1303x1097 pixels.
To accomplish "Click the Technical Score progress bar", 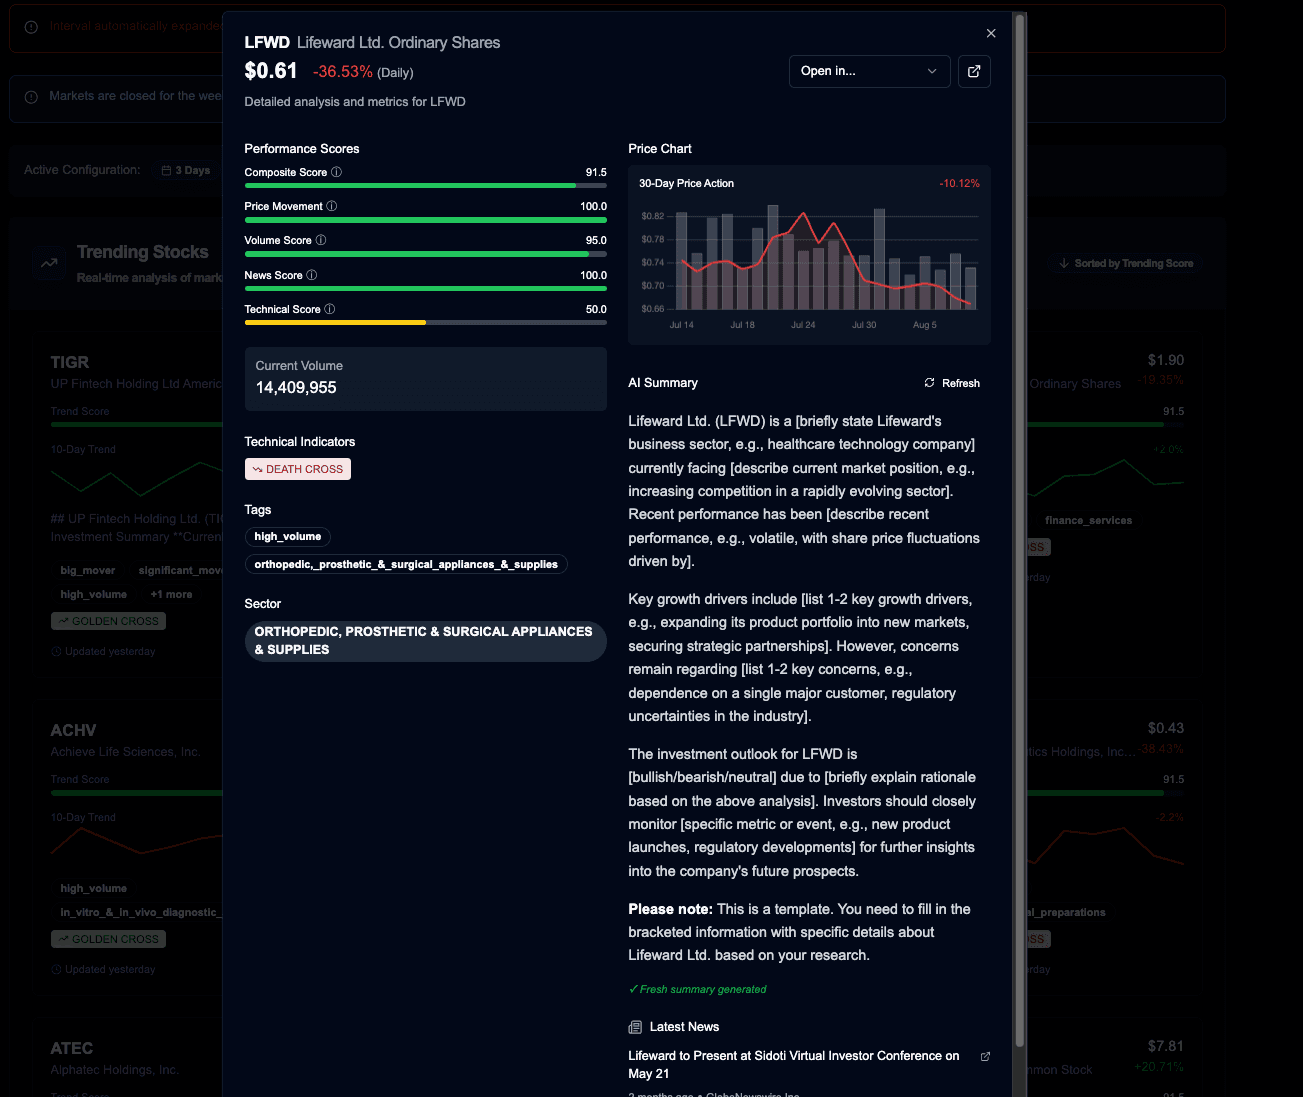I will click(425, 322).
